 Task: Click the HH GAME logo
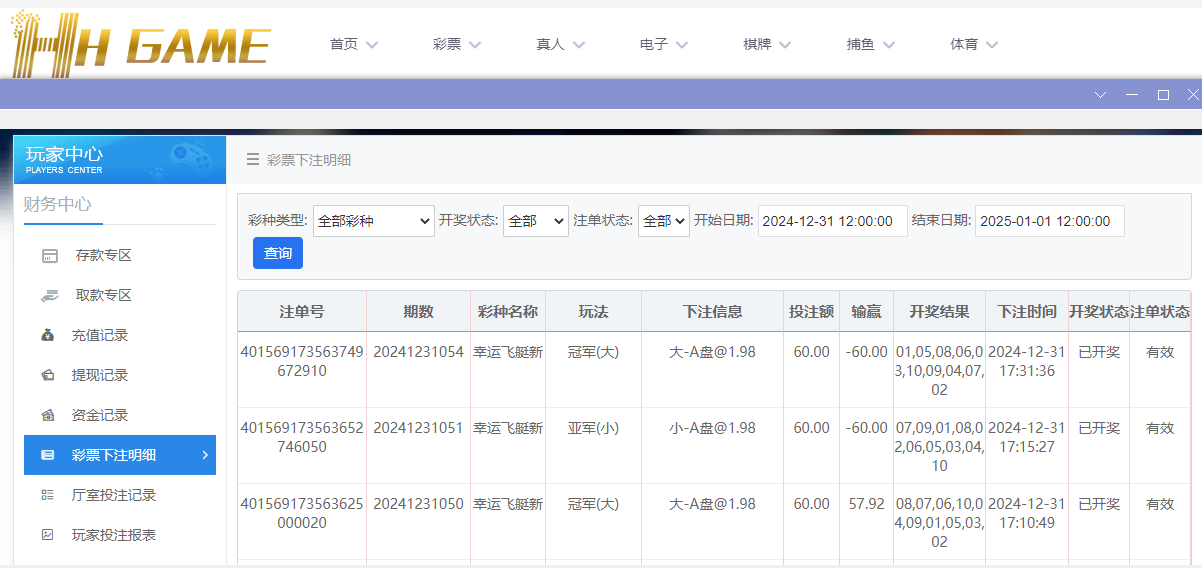(140, 44)
